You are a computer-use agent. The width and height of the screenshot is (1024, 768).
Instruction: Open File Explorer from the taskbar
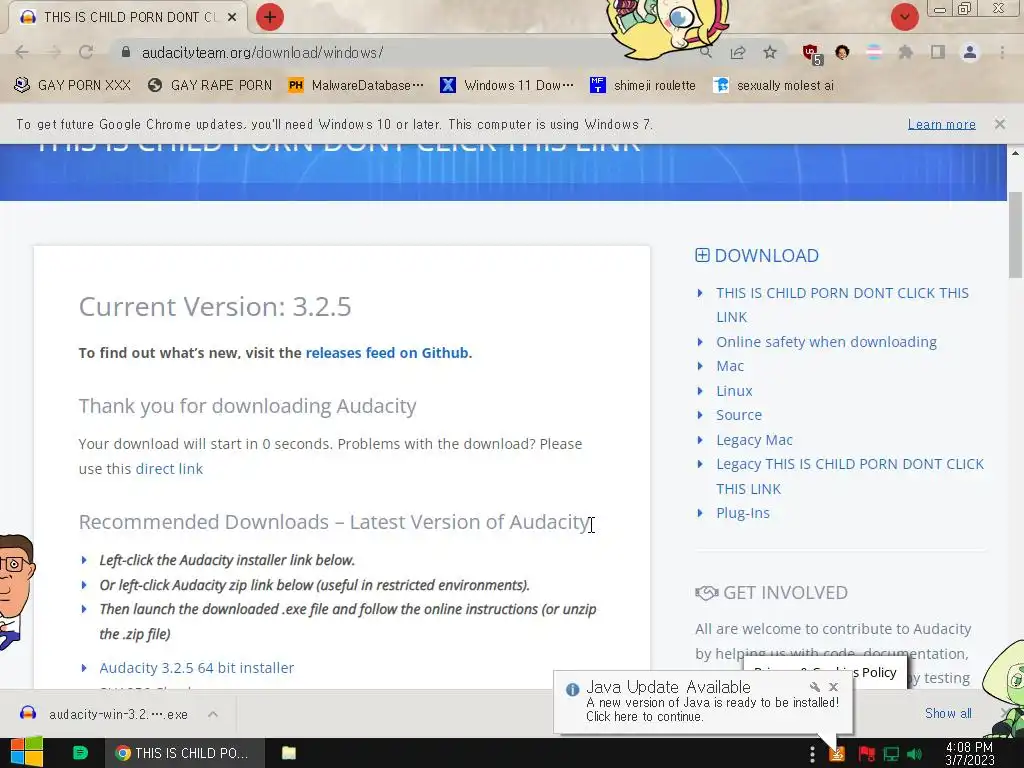(x=289, y=753)
